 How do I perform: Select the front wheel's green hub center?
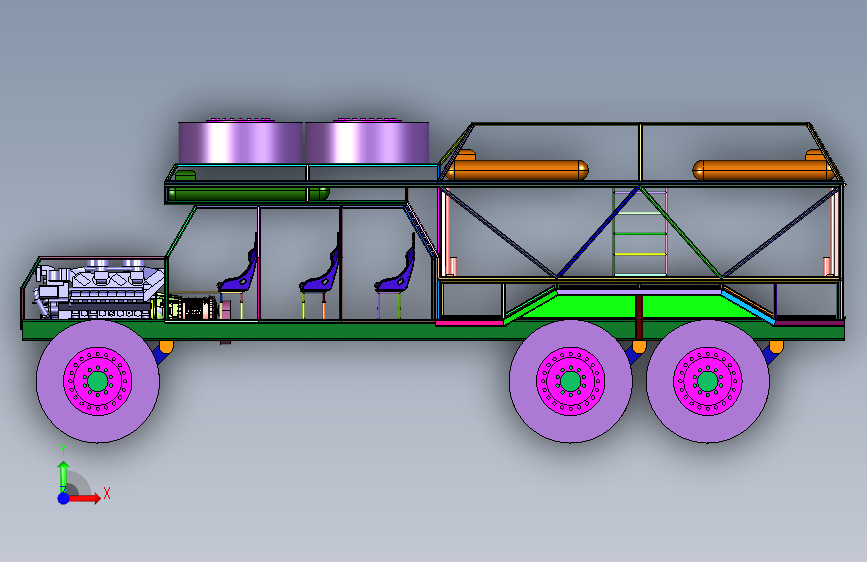point(98,381)
